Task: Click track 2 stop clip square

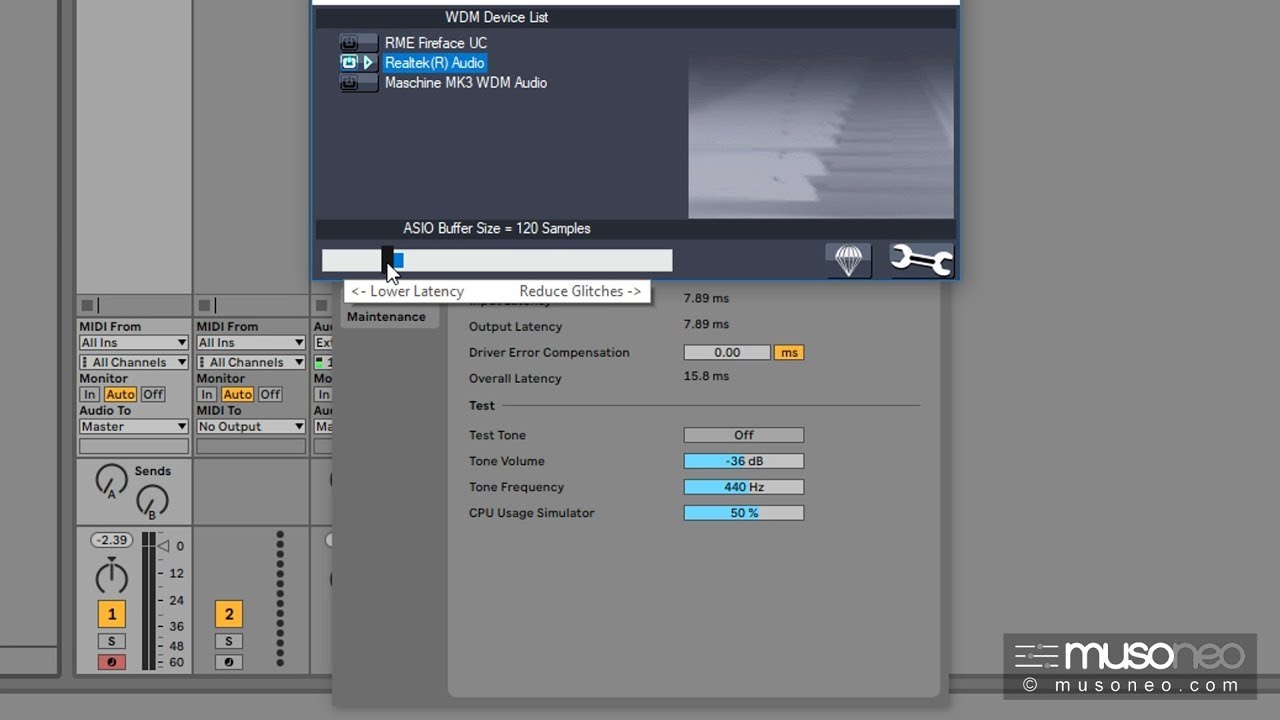Action: click(x=204, y=305)
